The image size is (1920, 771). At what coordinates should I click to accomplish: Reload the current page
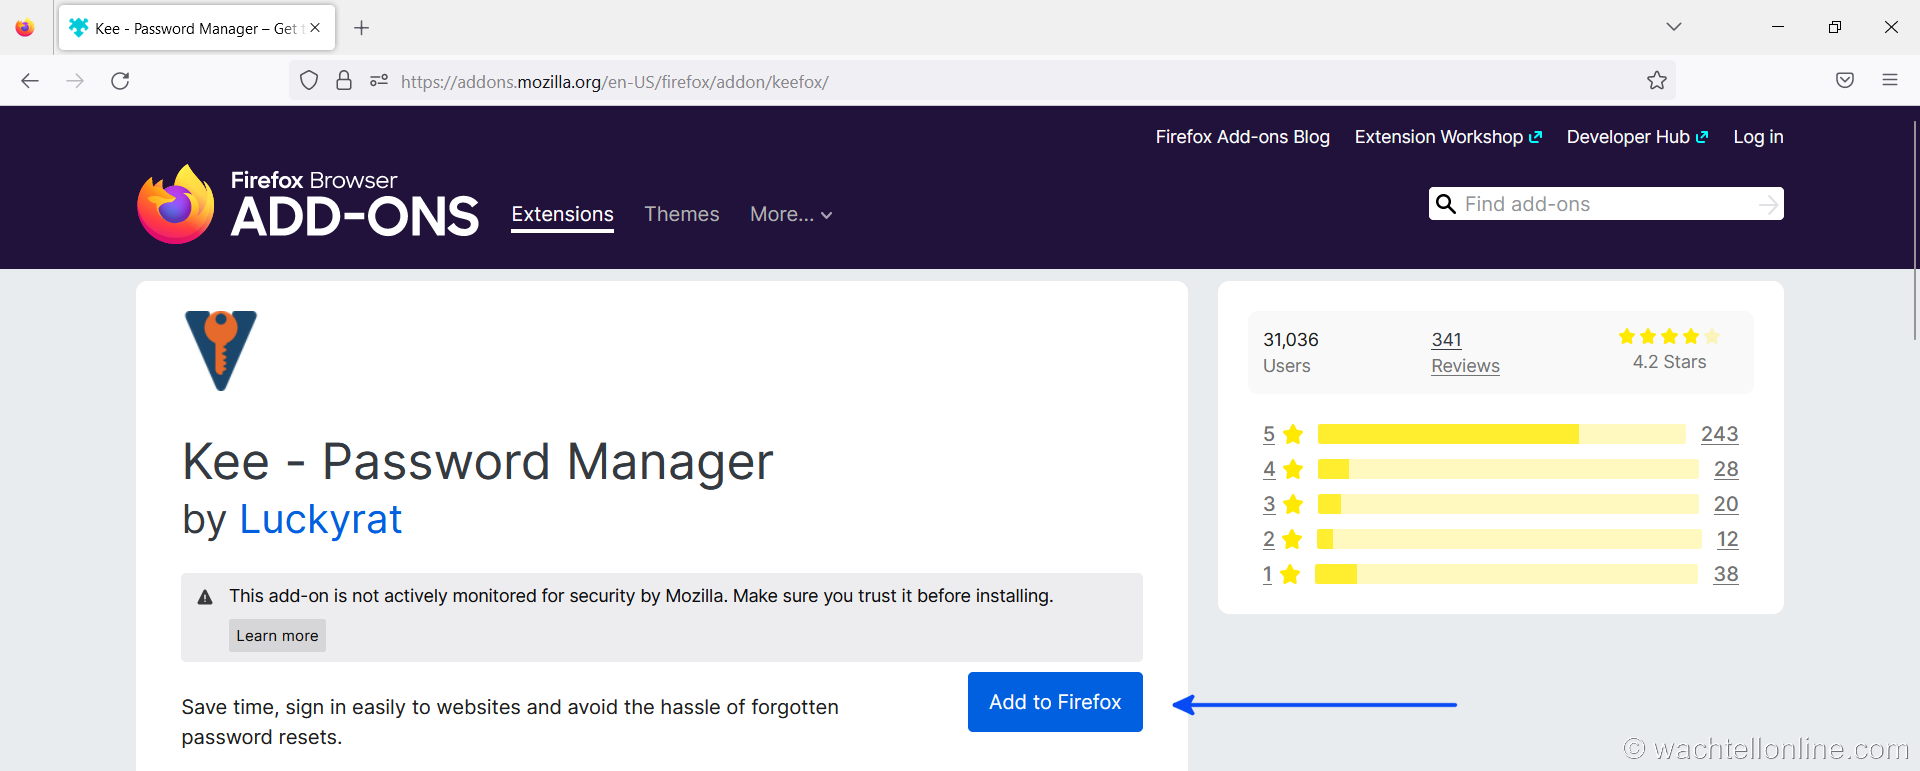coord(120,81)
